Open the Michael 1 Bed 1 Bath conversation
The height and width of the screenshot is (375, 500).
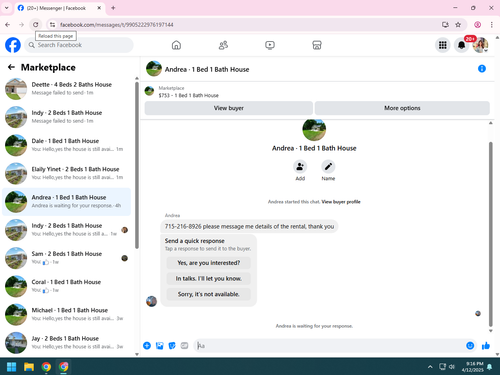pyautogui.click(x=67, y=314)
